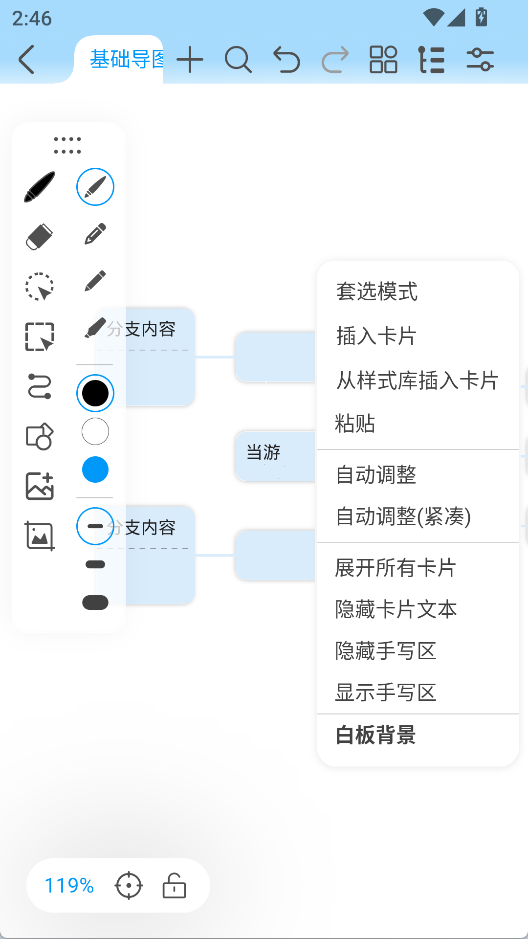
Task: Select the thickest stroke width
Action: (95, 602)
